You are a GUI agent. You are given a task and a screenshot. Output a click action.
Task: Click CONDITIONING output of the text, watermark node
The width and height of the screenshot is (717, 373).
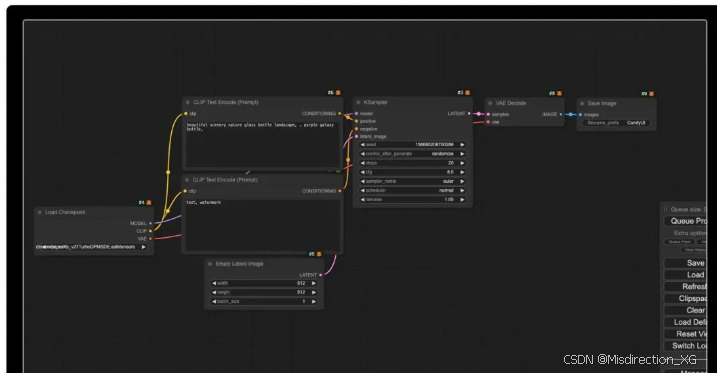click(339, 191)
